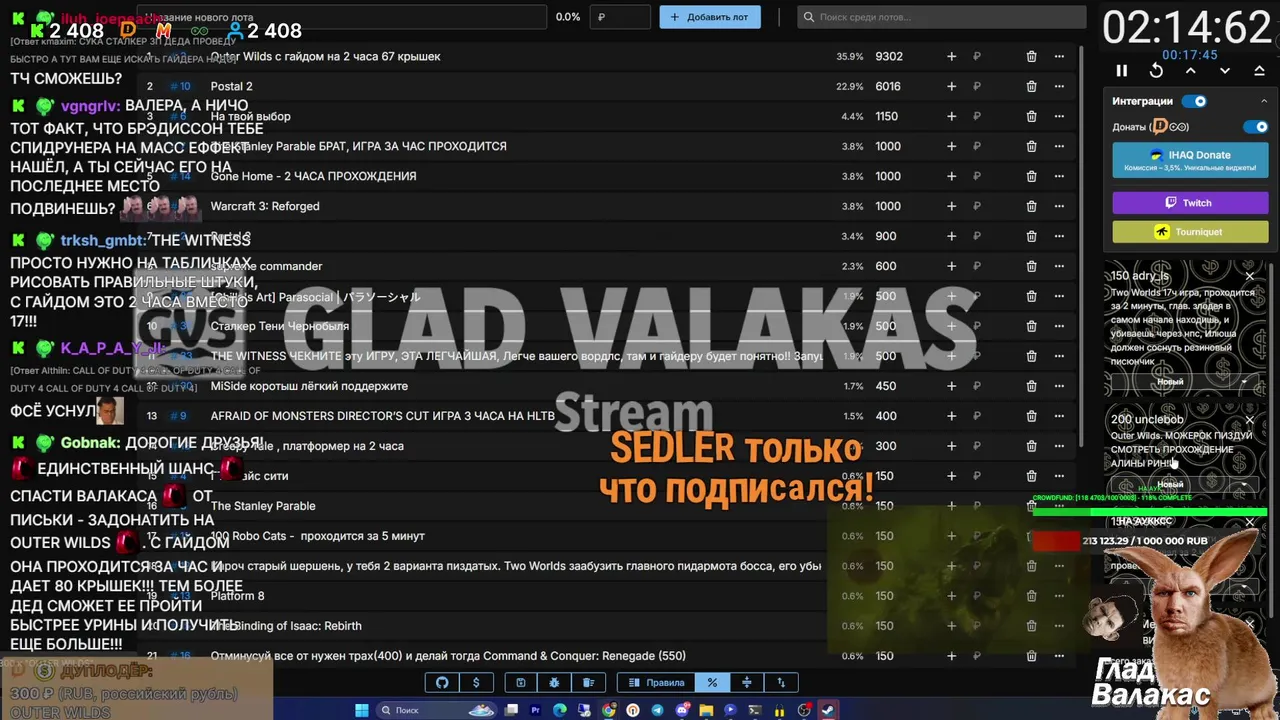1280x720 pixels.
Task: Toggle the Интеграции switch
Action: (1194, 101)
